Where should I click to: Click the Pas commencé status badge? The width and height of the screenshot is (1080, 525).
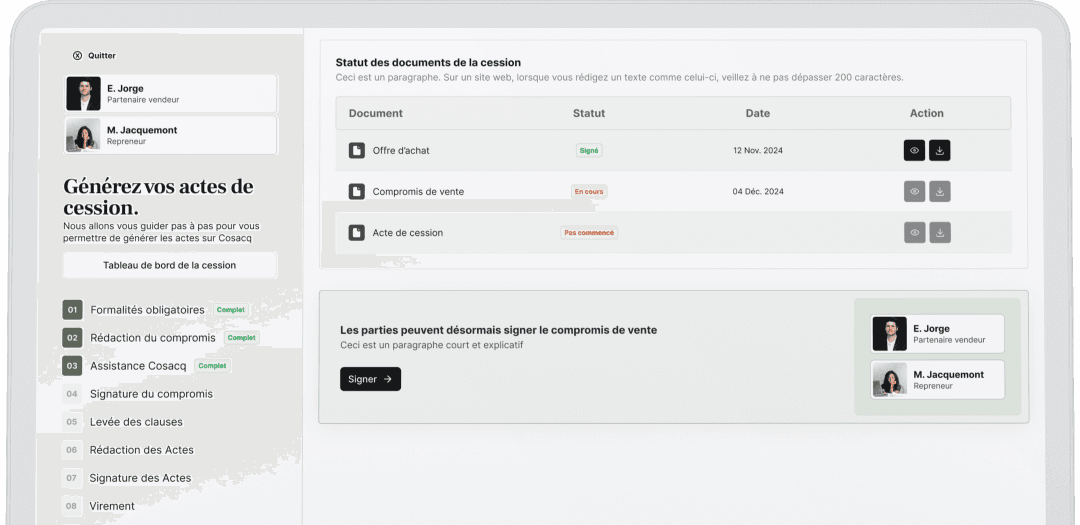(589, 233)
